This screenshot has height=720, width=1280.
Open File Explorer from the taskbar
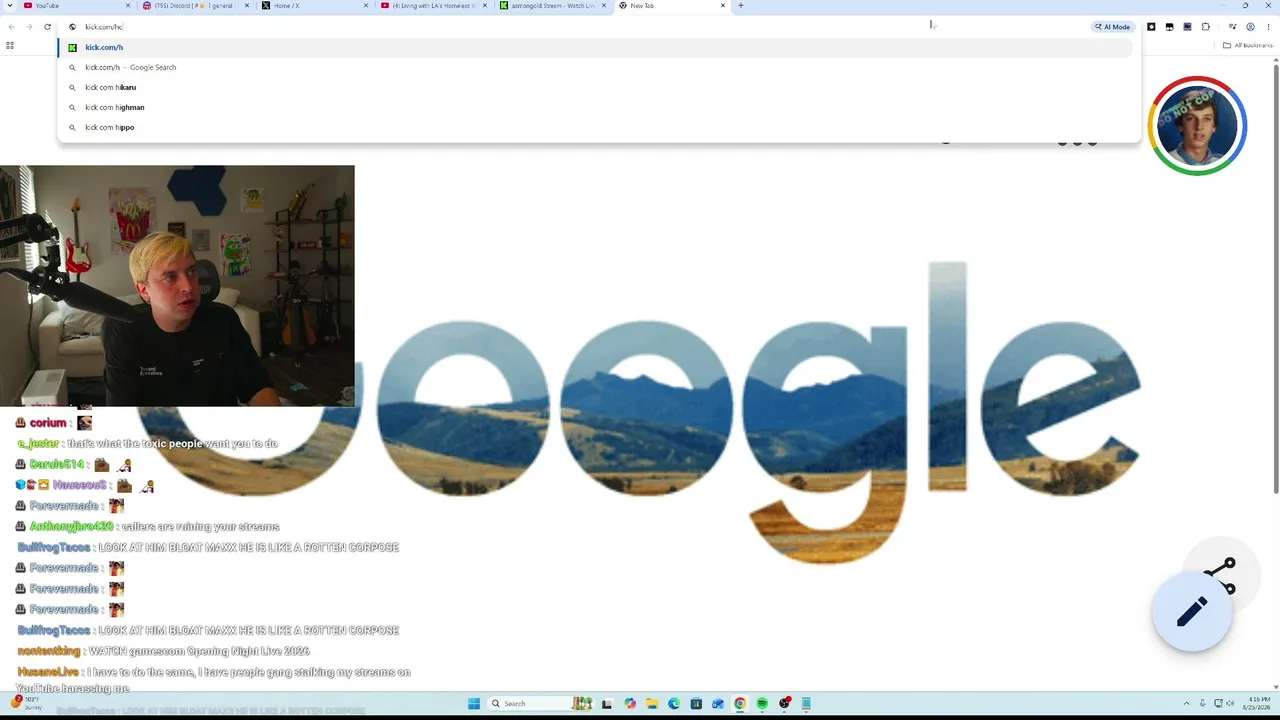pos(652,703)
